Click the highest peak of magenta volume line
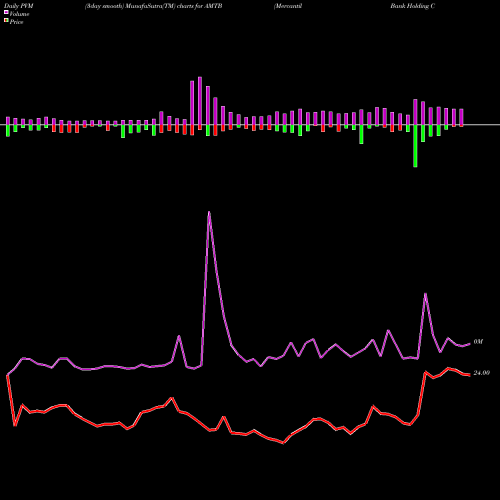Viewport: 500px width, 500px height. [x=209, y=212]
